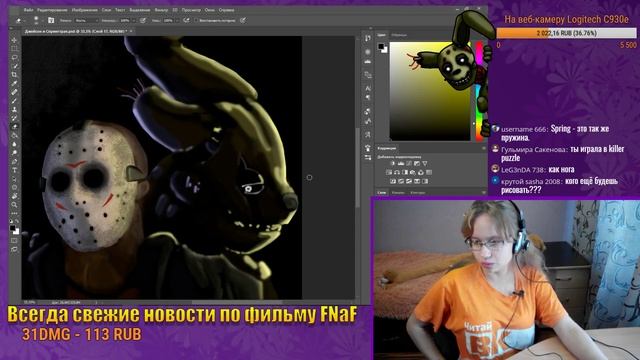
Task: Toggle the brush settings panel button
Action: click(x=51, y=20)
